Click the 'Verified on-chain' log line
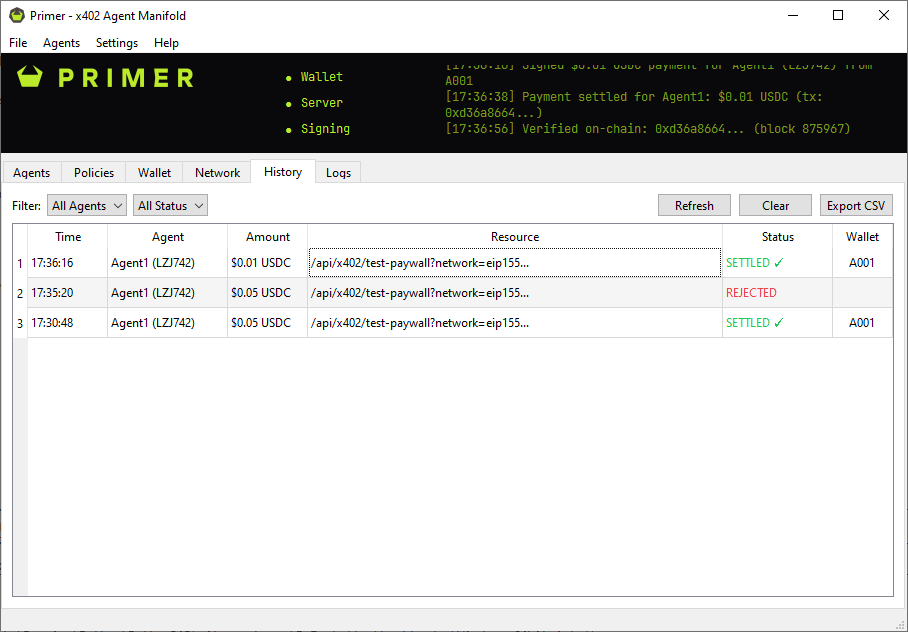908x632 pixels. point(647,129)
